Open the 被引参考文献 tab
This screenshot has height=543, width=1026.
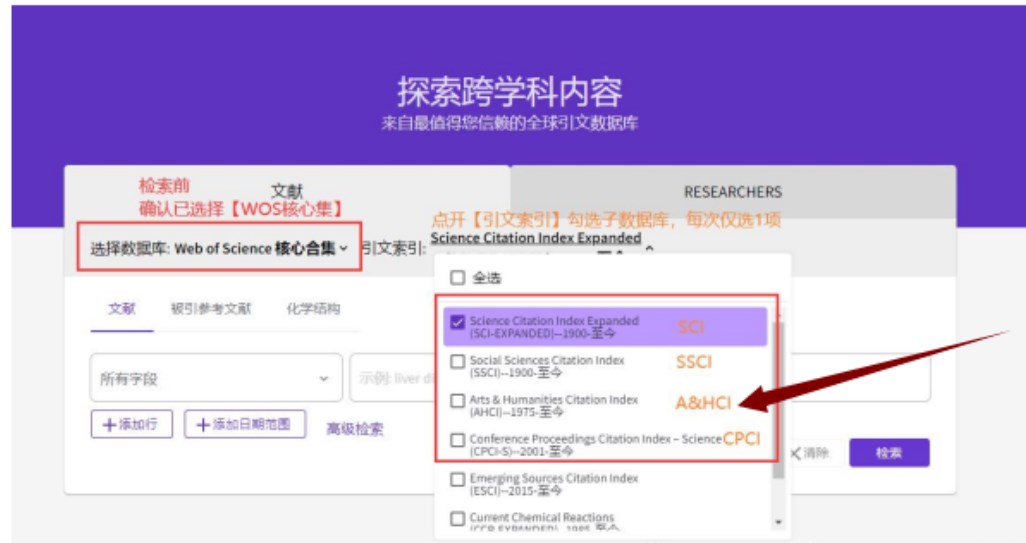[x=211, y=308]
